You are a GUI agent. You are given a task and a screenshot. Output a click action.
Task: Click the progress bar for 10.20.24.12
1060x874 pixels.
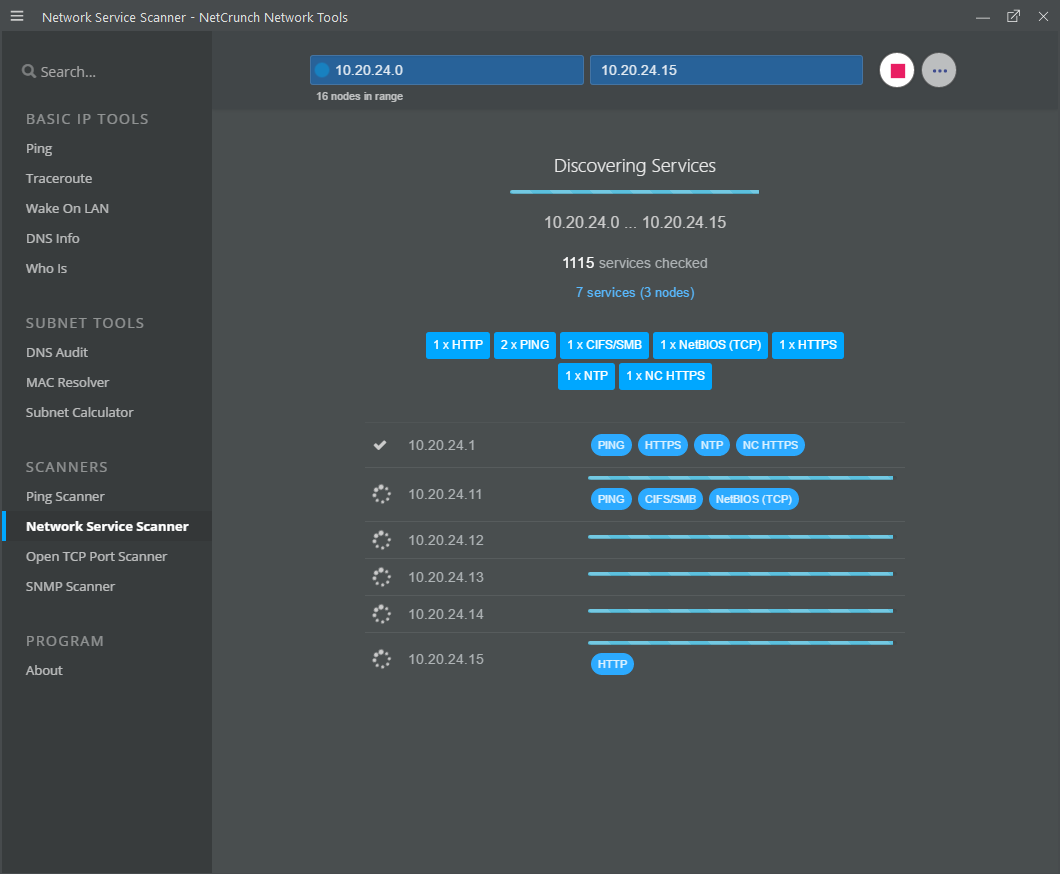coord(740,537)
